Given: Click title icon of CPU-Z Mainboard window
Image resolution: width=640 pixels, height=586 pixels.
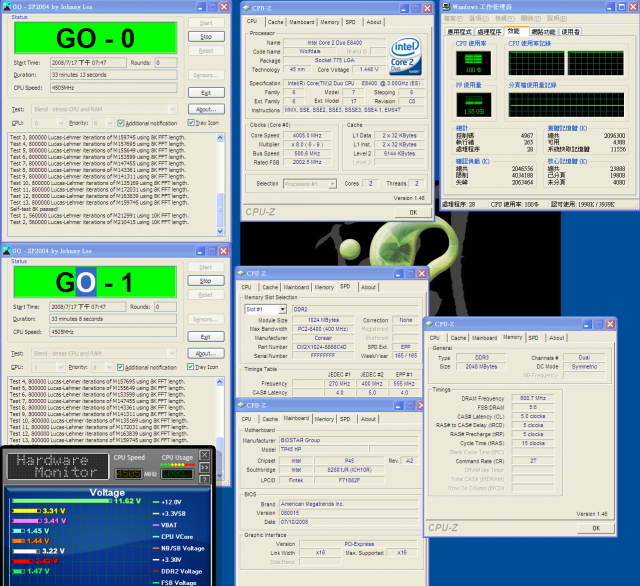Looking at the screenshot, I should click(241, 405).
